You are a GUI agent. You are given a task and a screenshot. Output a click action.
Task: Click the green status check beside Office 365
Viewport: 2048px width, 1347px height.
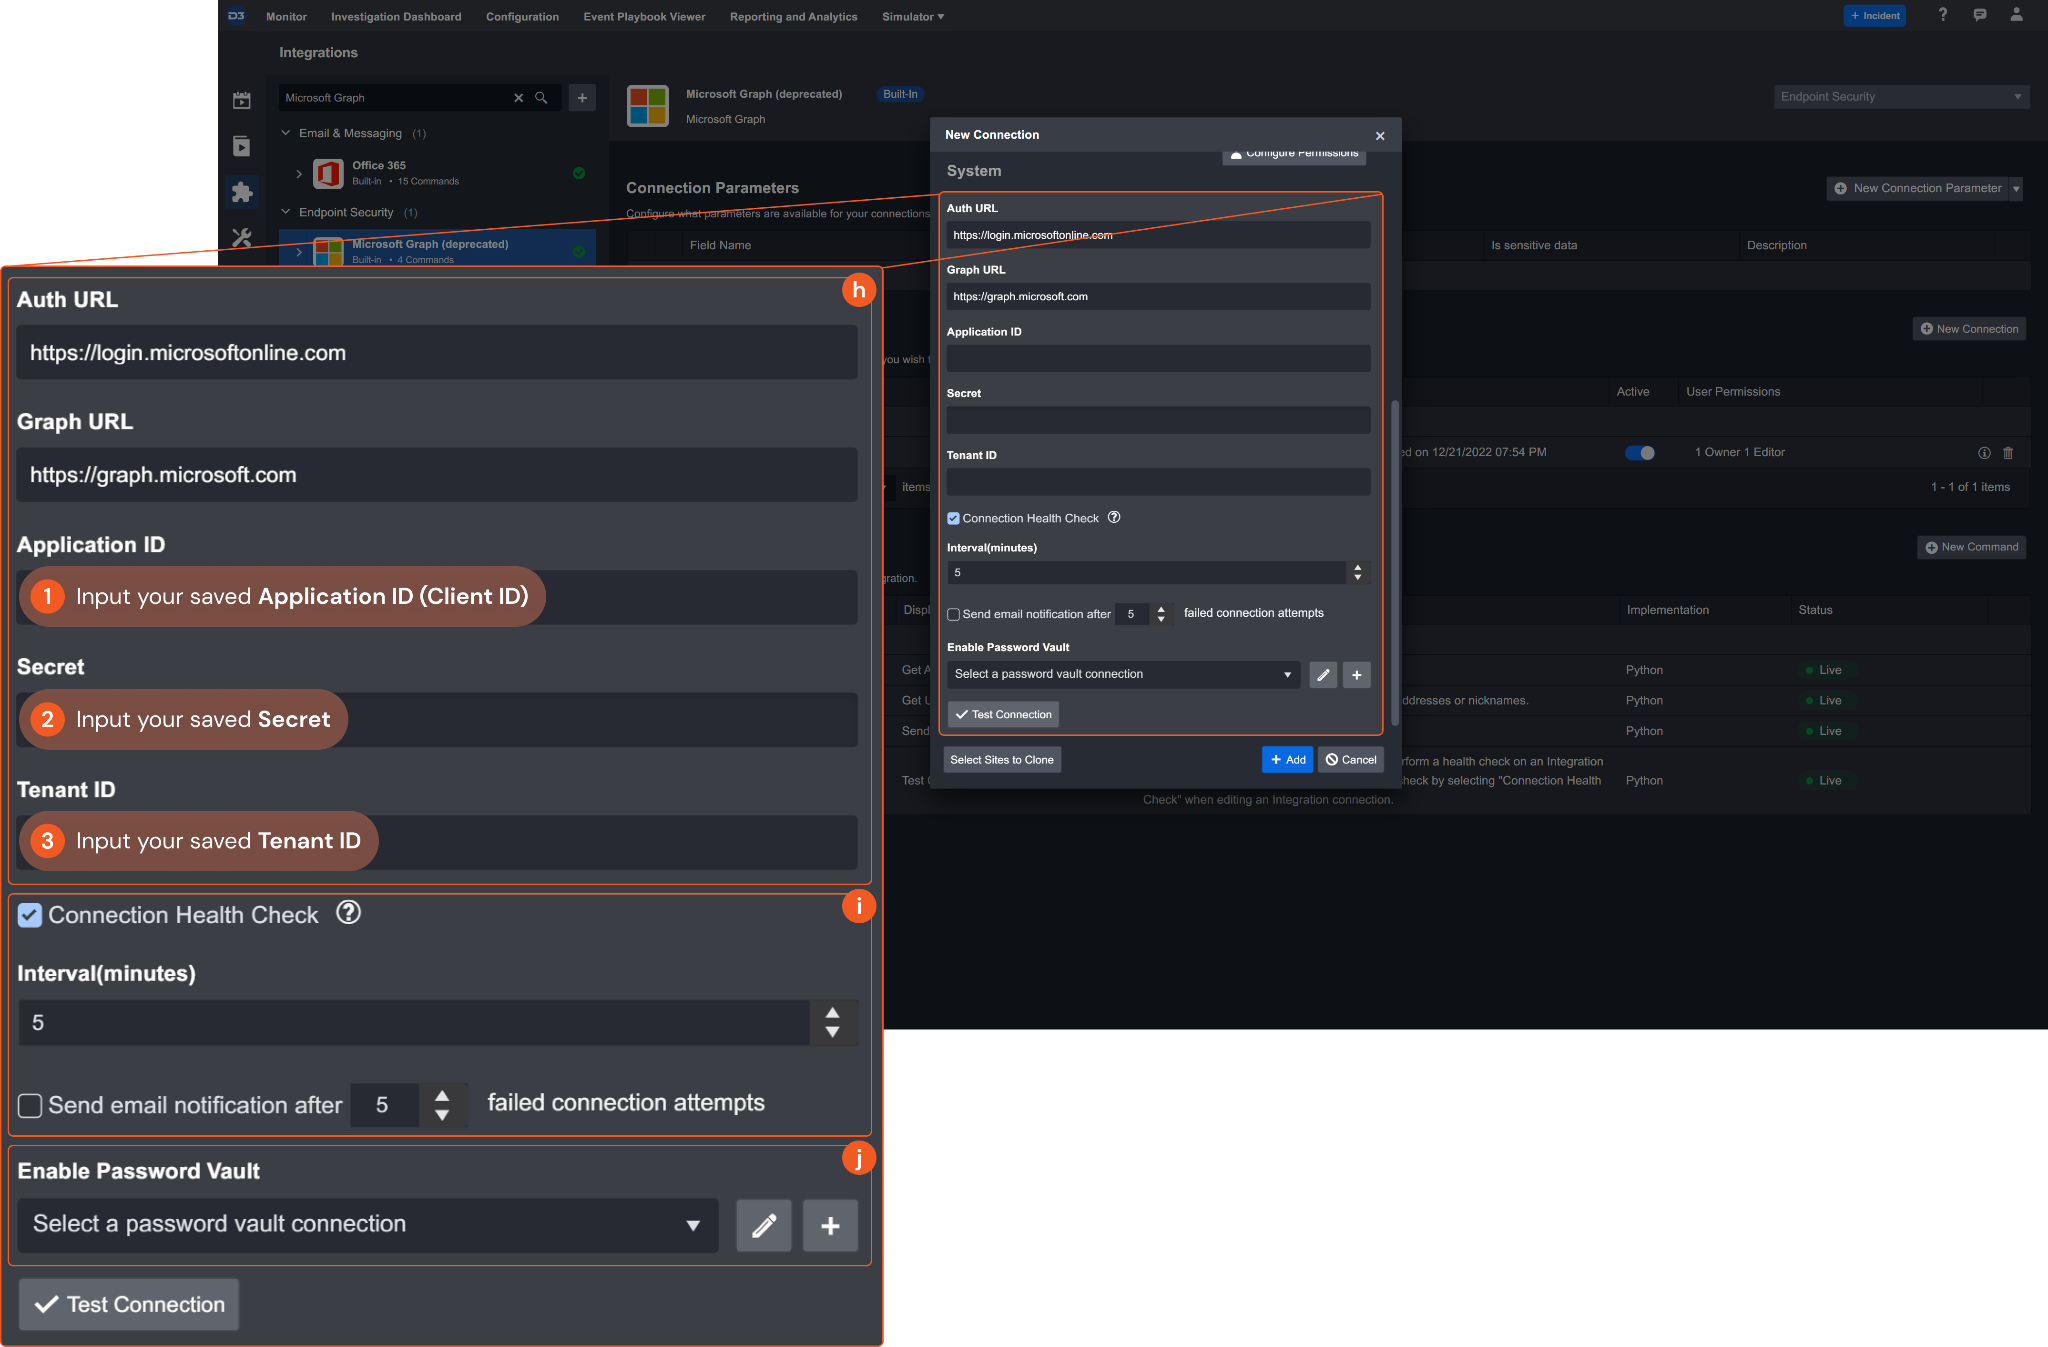pyautogui.click(x=579, y=173)
